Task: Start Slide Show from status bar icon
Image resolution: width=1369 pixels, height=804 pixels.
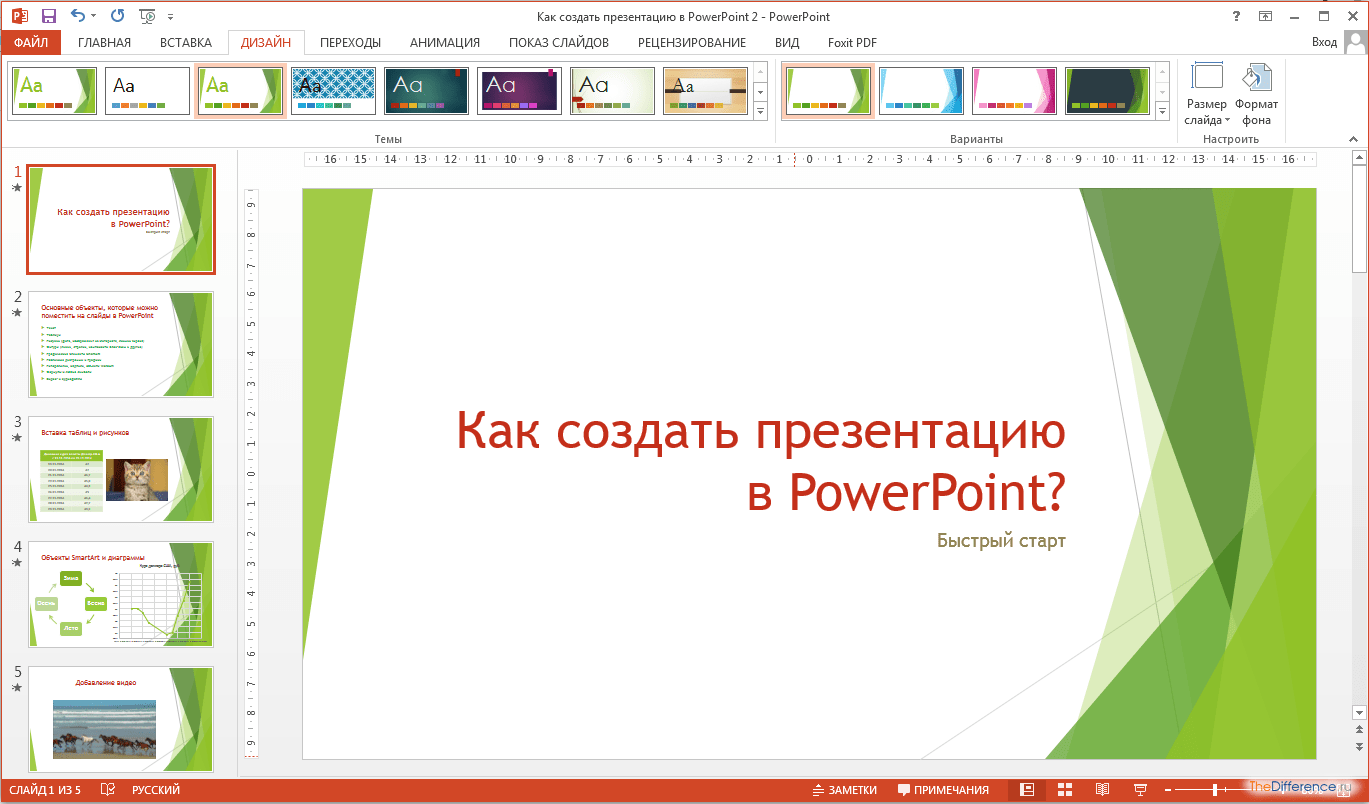Action: (x=1141, y=789)
